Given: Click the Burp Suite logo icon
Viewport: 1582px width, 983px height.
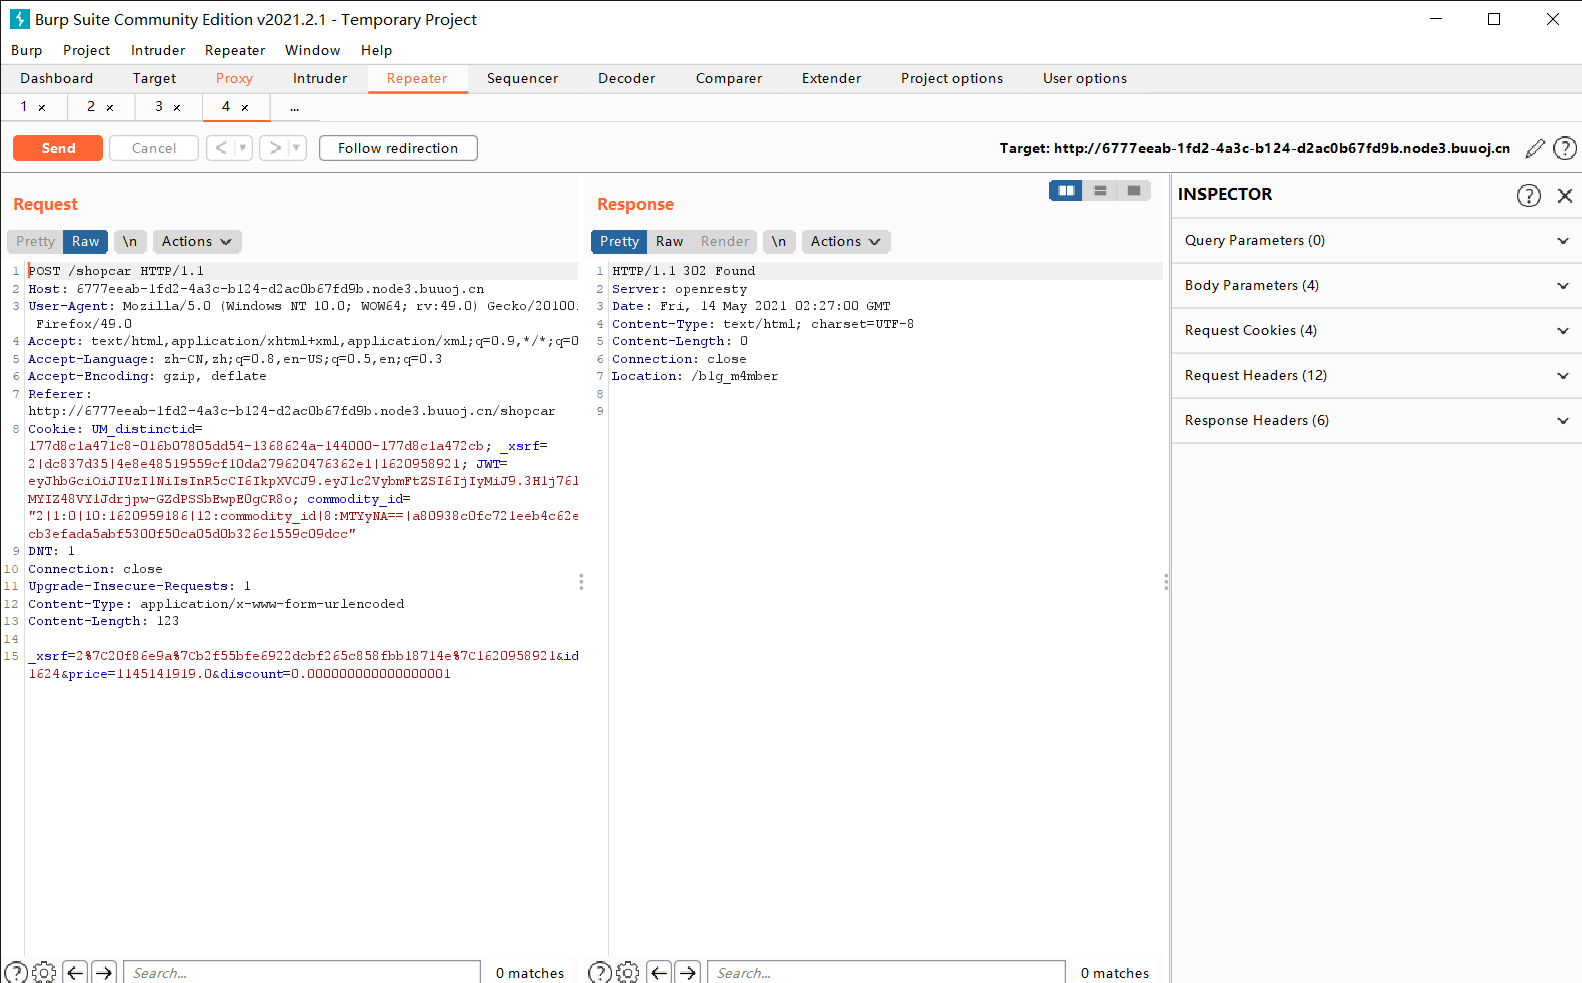Looking at the screenshot, I should point(20,19).
